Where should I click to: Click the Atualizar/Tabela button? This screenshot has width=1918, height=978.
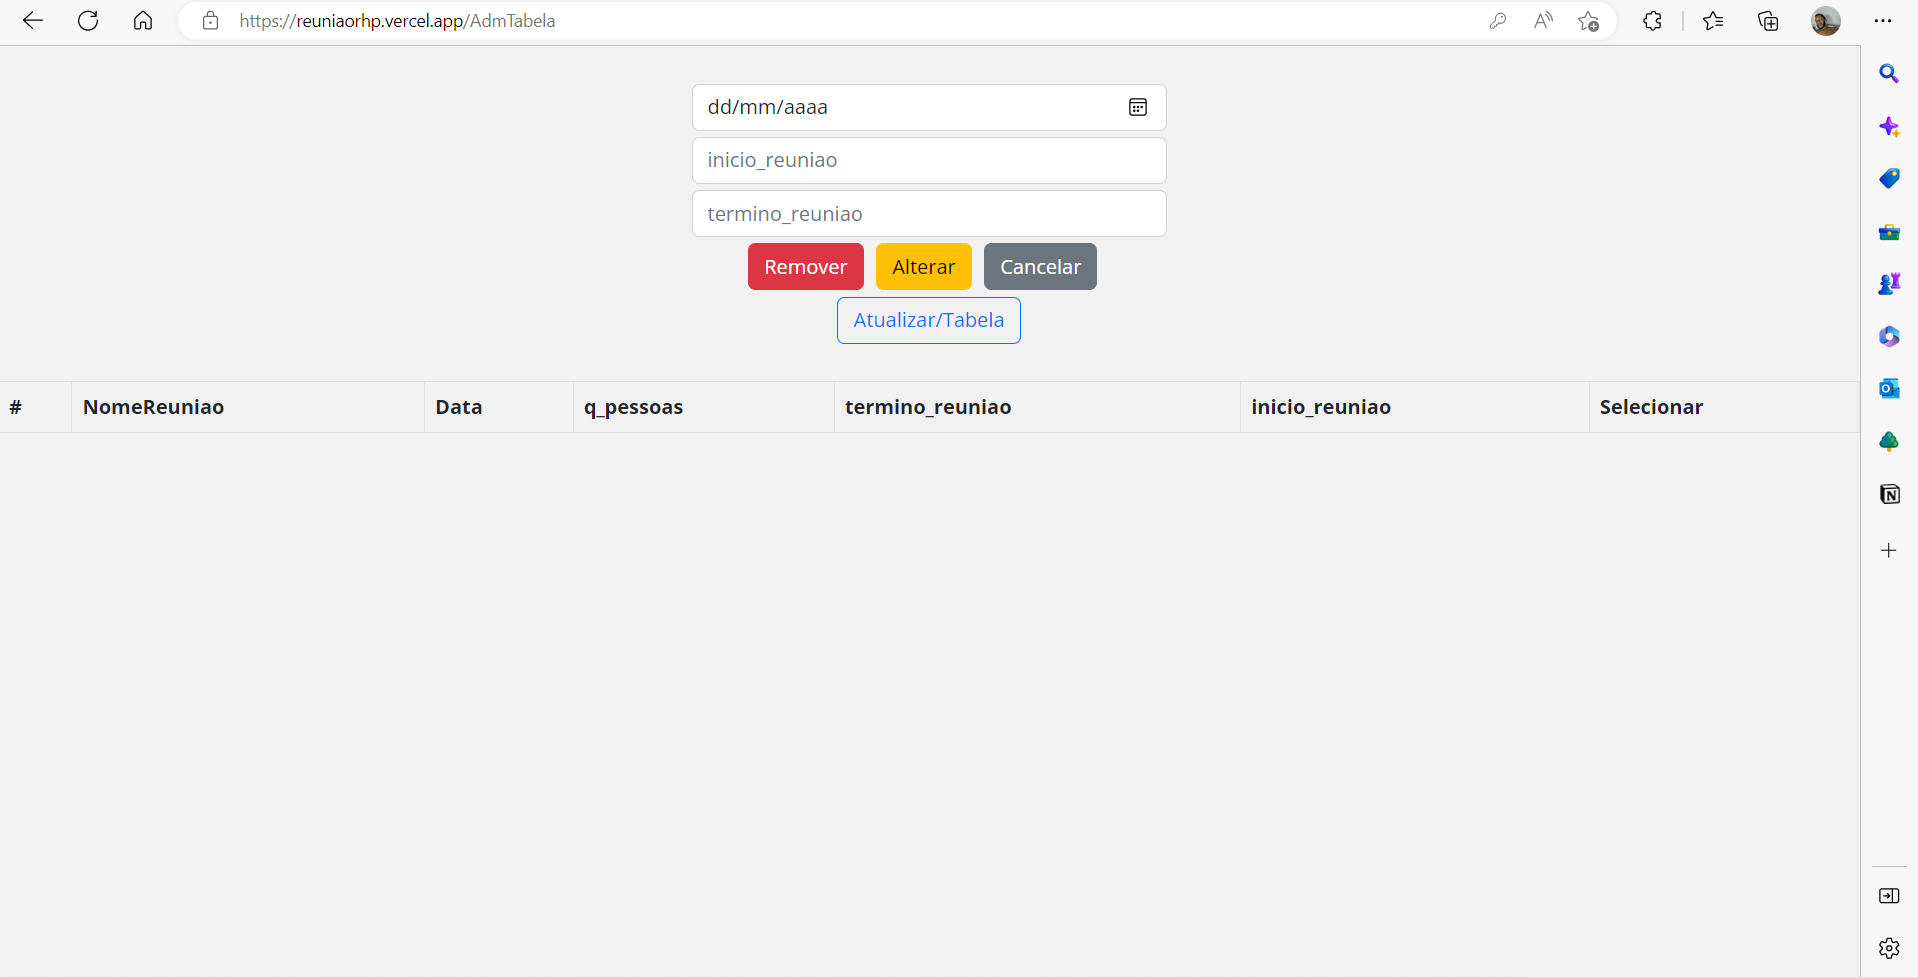928,320
